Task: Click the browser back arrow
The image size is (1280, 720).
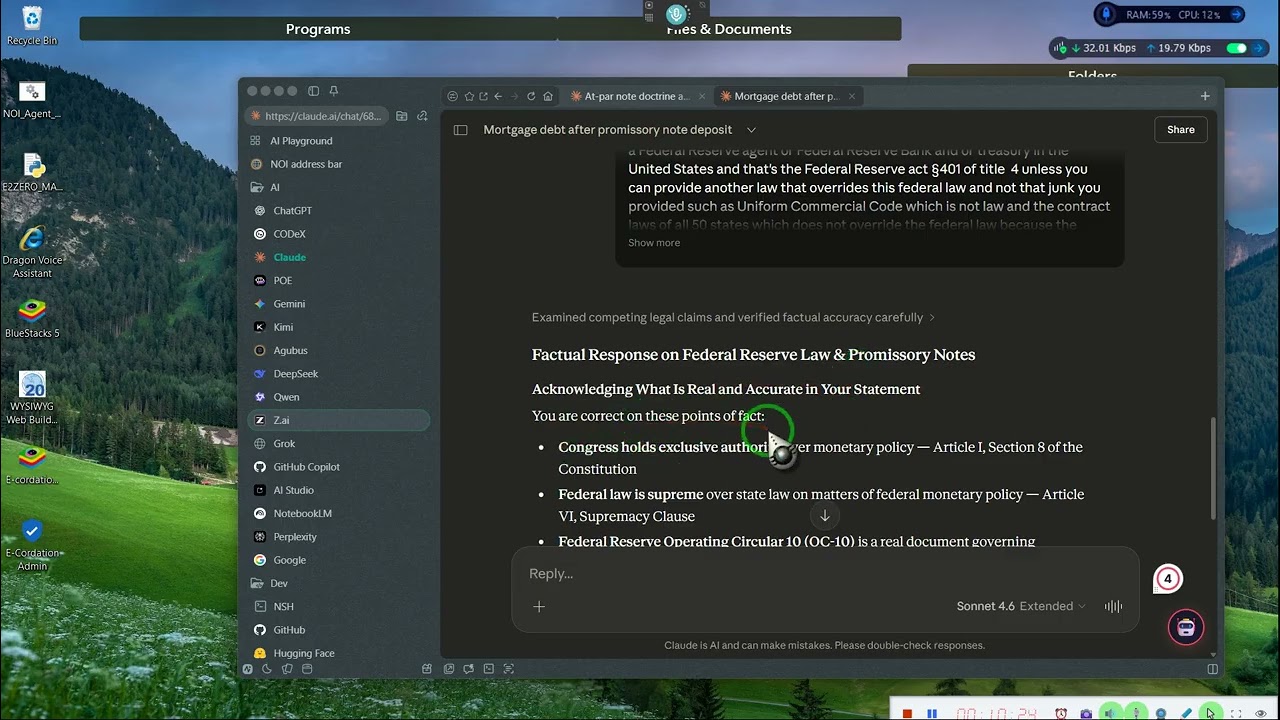Action: [x=498, y=96]
